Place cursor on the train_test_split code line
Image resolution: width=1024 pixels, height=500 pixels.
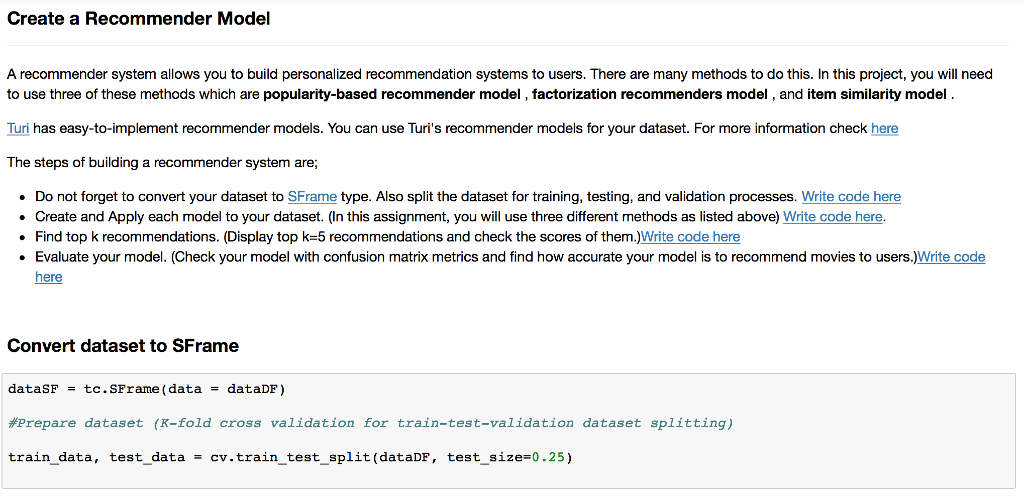290,457
